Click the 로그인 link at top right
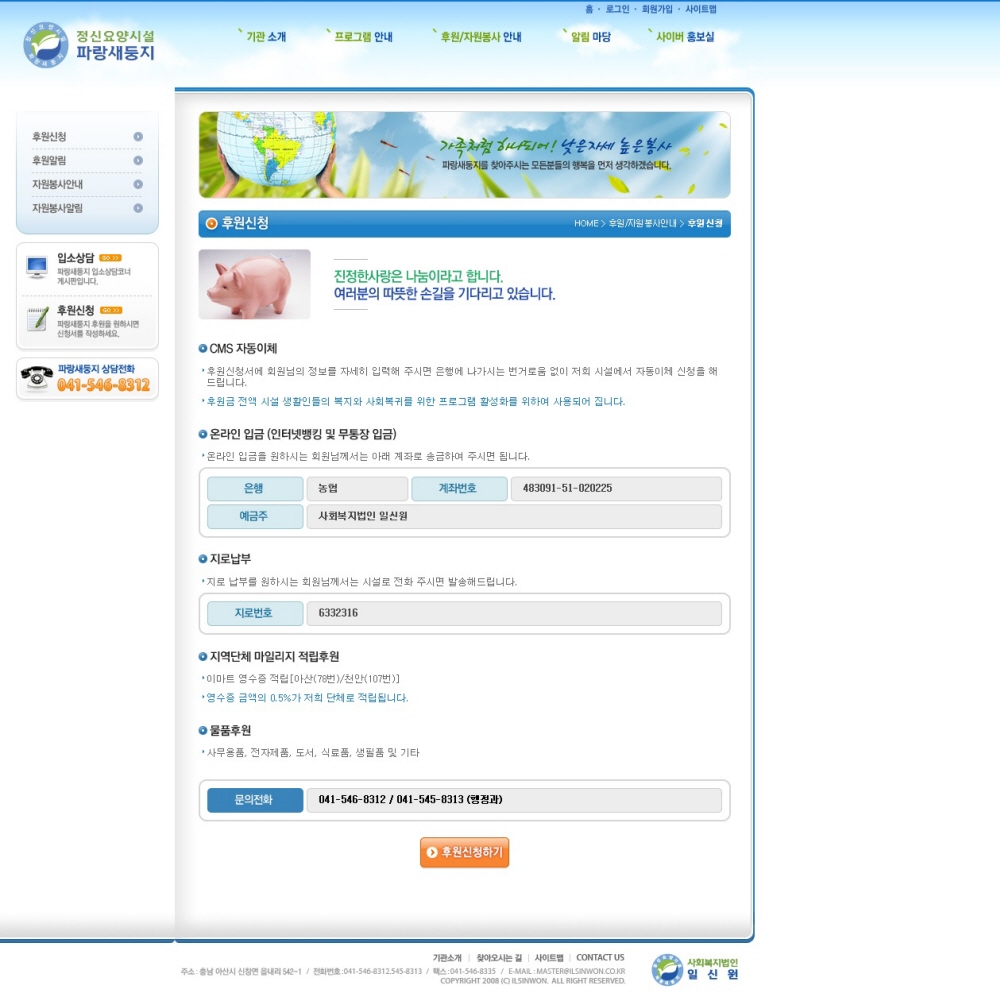This screenshot has width=1000, height=995. pos(617,9)
